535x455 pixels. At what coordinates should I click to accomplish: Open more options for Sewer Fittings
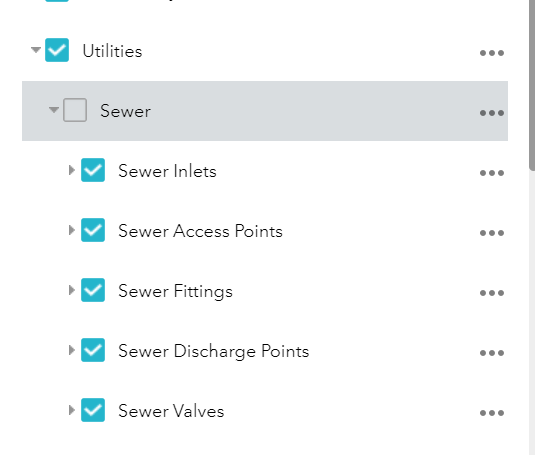(492, 293)
